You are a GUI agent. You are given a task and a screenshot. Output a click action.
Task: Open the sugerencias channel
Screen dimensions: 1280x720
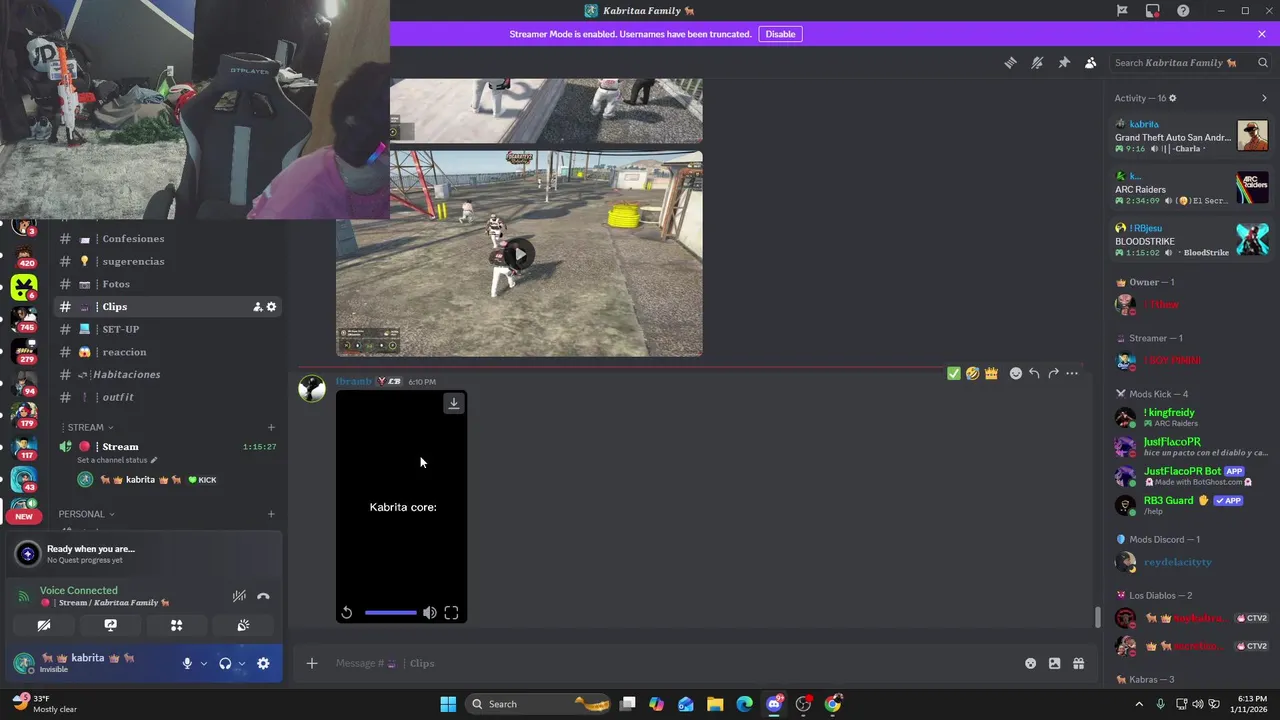point(168,261)
